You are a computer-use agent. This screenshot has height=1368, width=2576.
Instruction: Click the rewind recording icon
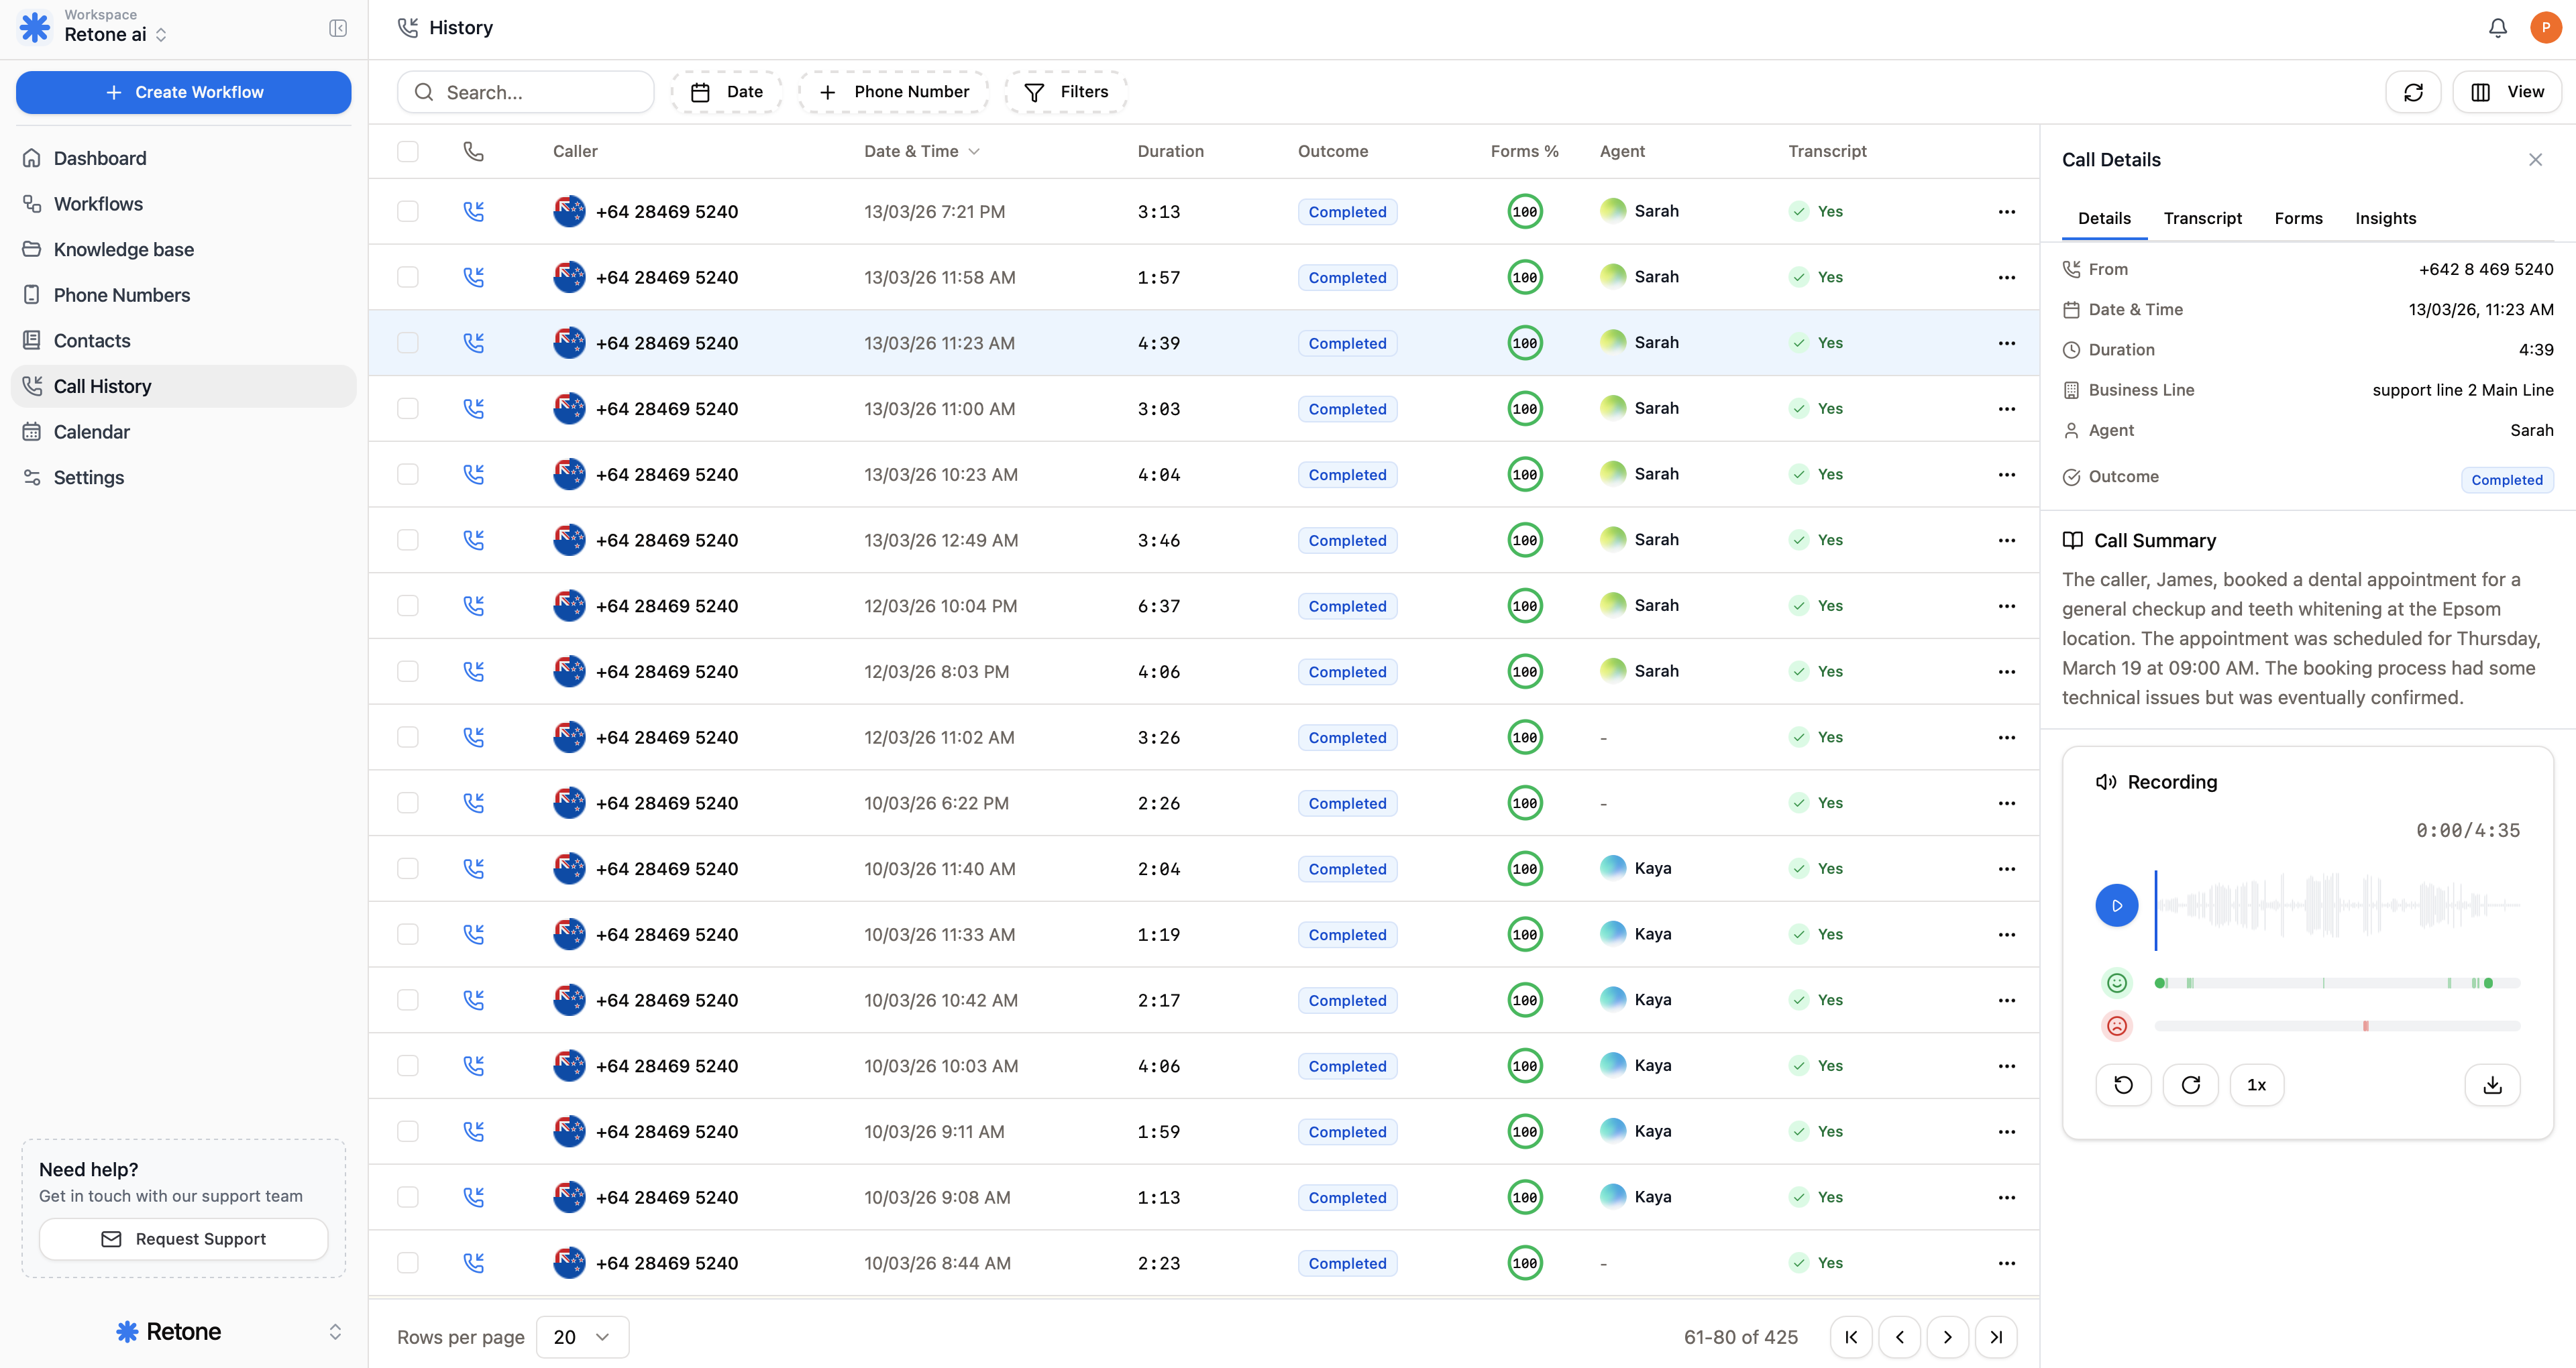2123,1085
